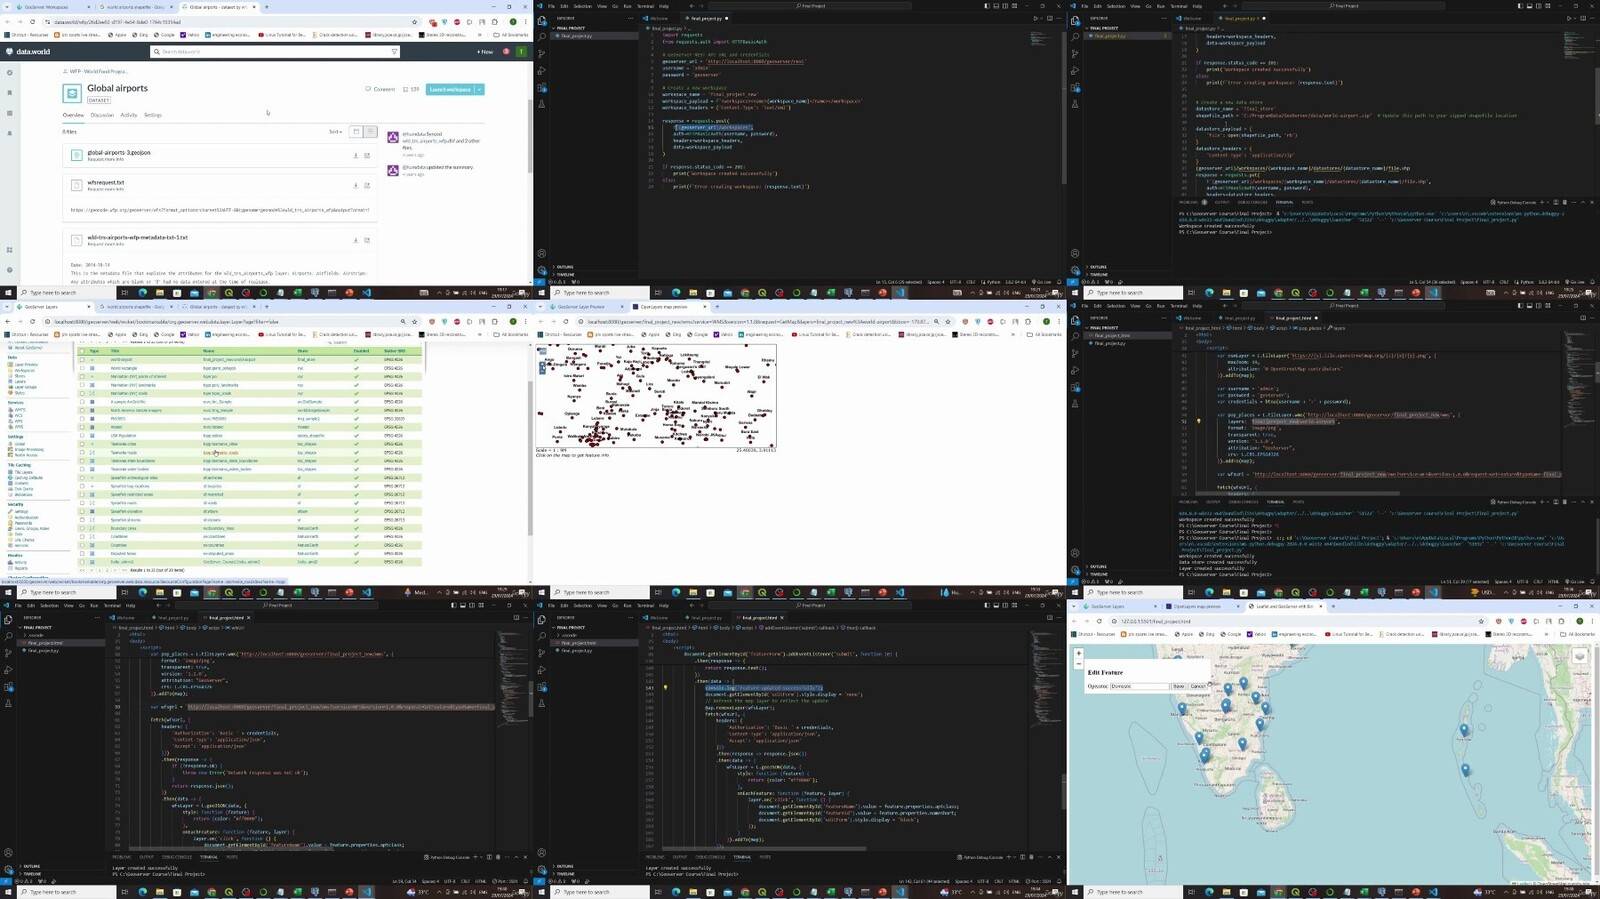The height and width of the screenshot is (899, 1600).
Task: Check the Coastlines row in GeoServer layers
Action: [83, 537]
